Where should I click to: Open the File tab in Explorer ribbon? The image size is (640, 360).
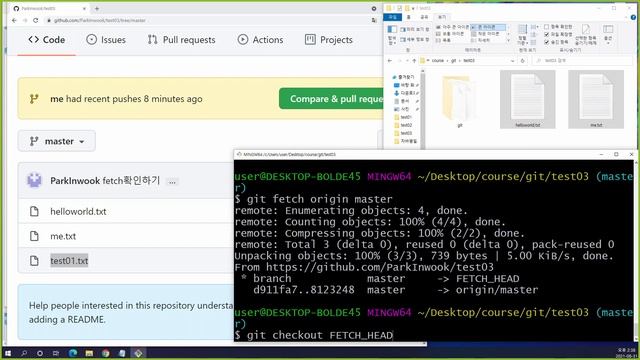pos(393,17)
